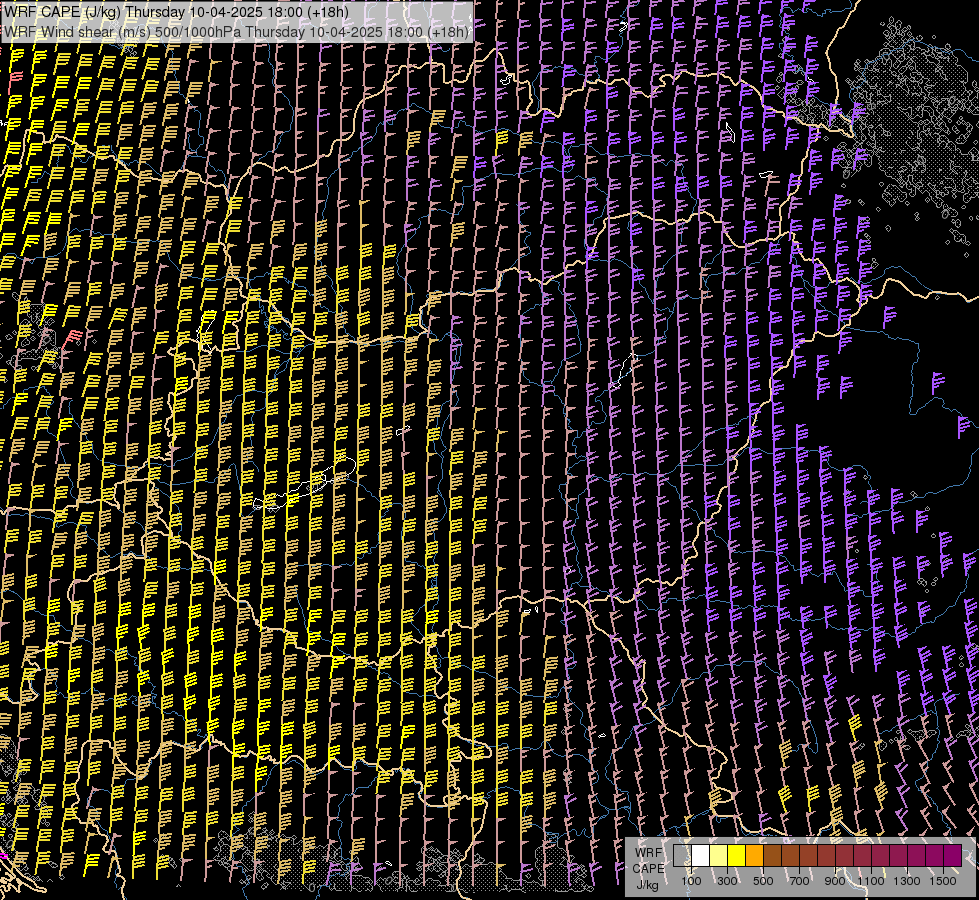Screen dimensions: 979x900
Task: Click the pale yellow CAPE legend swatch
Action: 719,855
